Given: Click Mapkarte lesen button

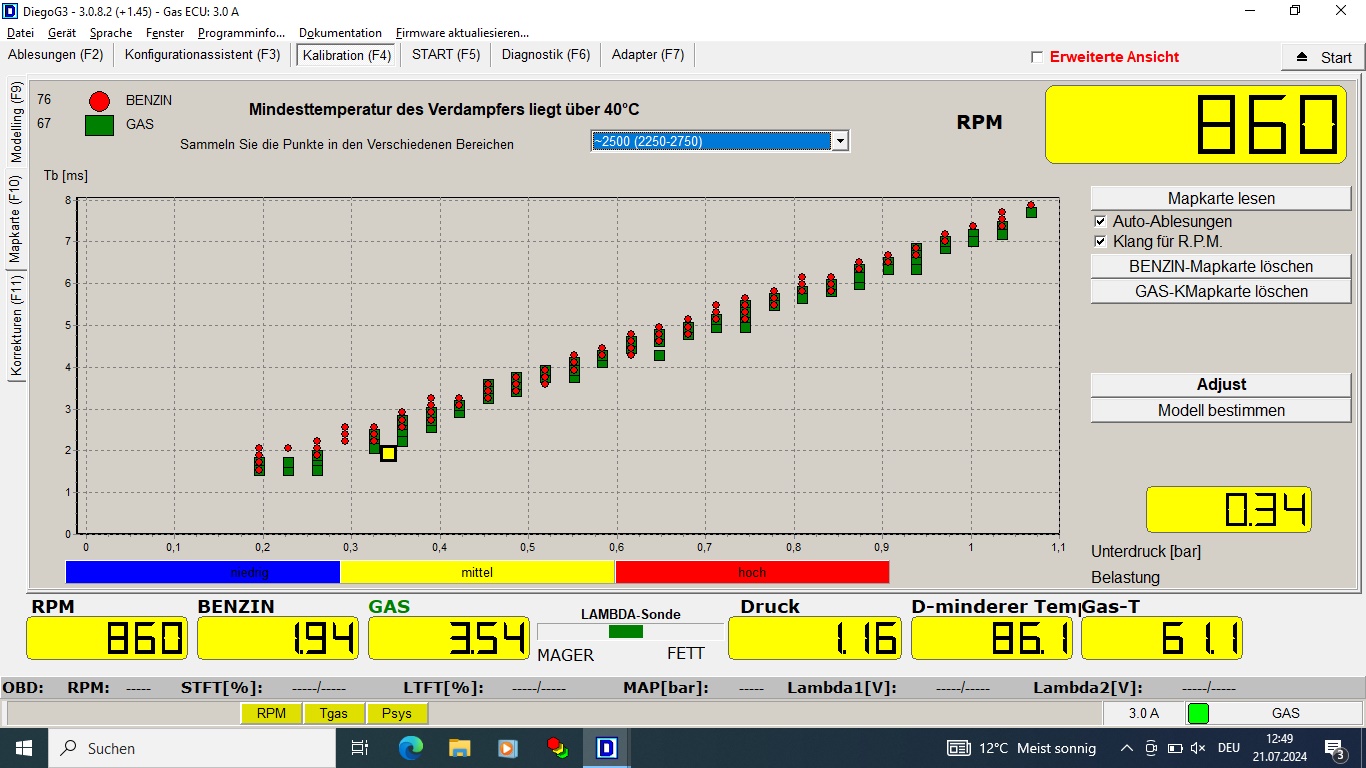Looking at the screenshot, I should pyautogui.click(x=1221, y=198).
